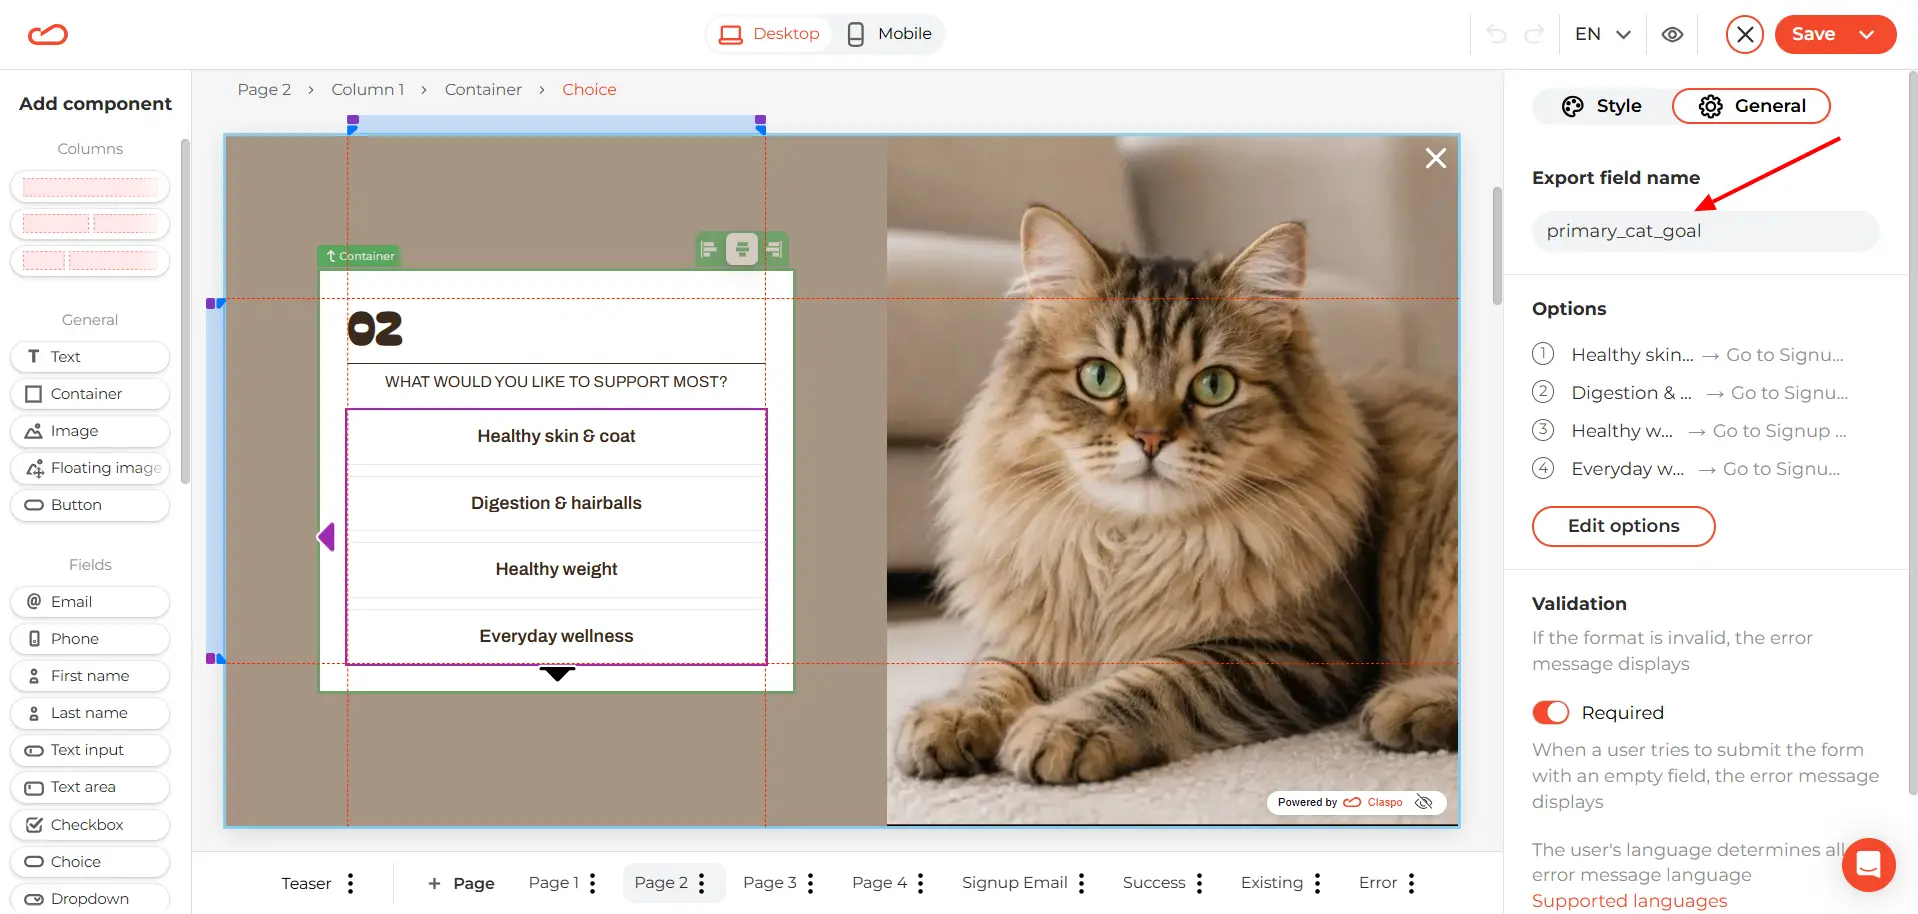
Task: Open Signup Email options menu
Action: [x=1082, y=883]
